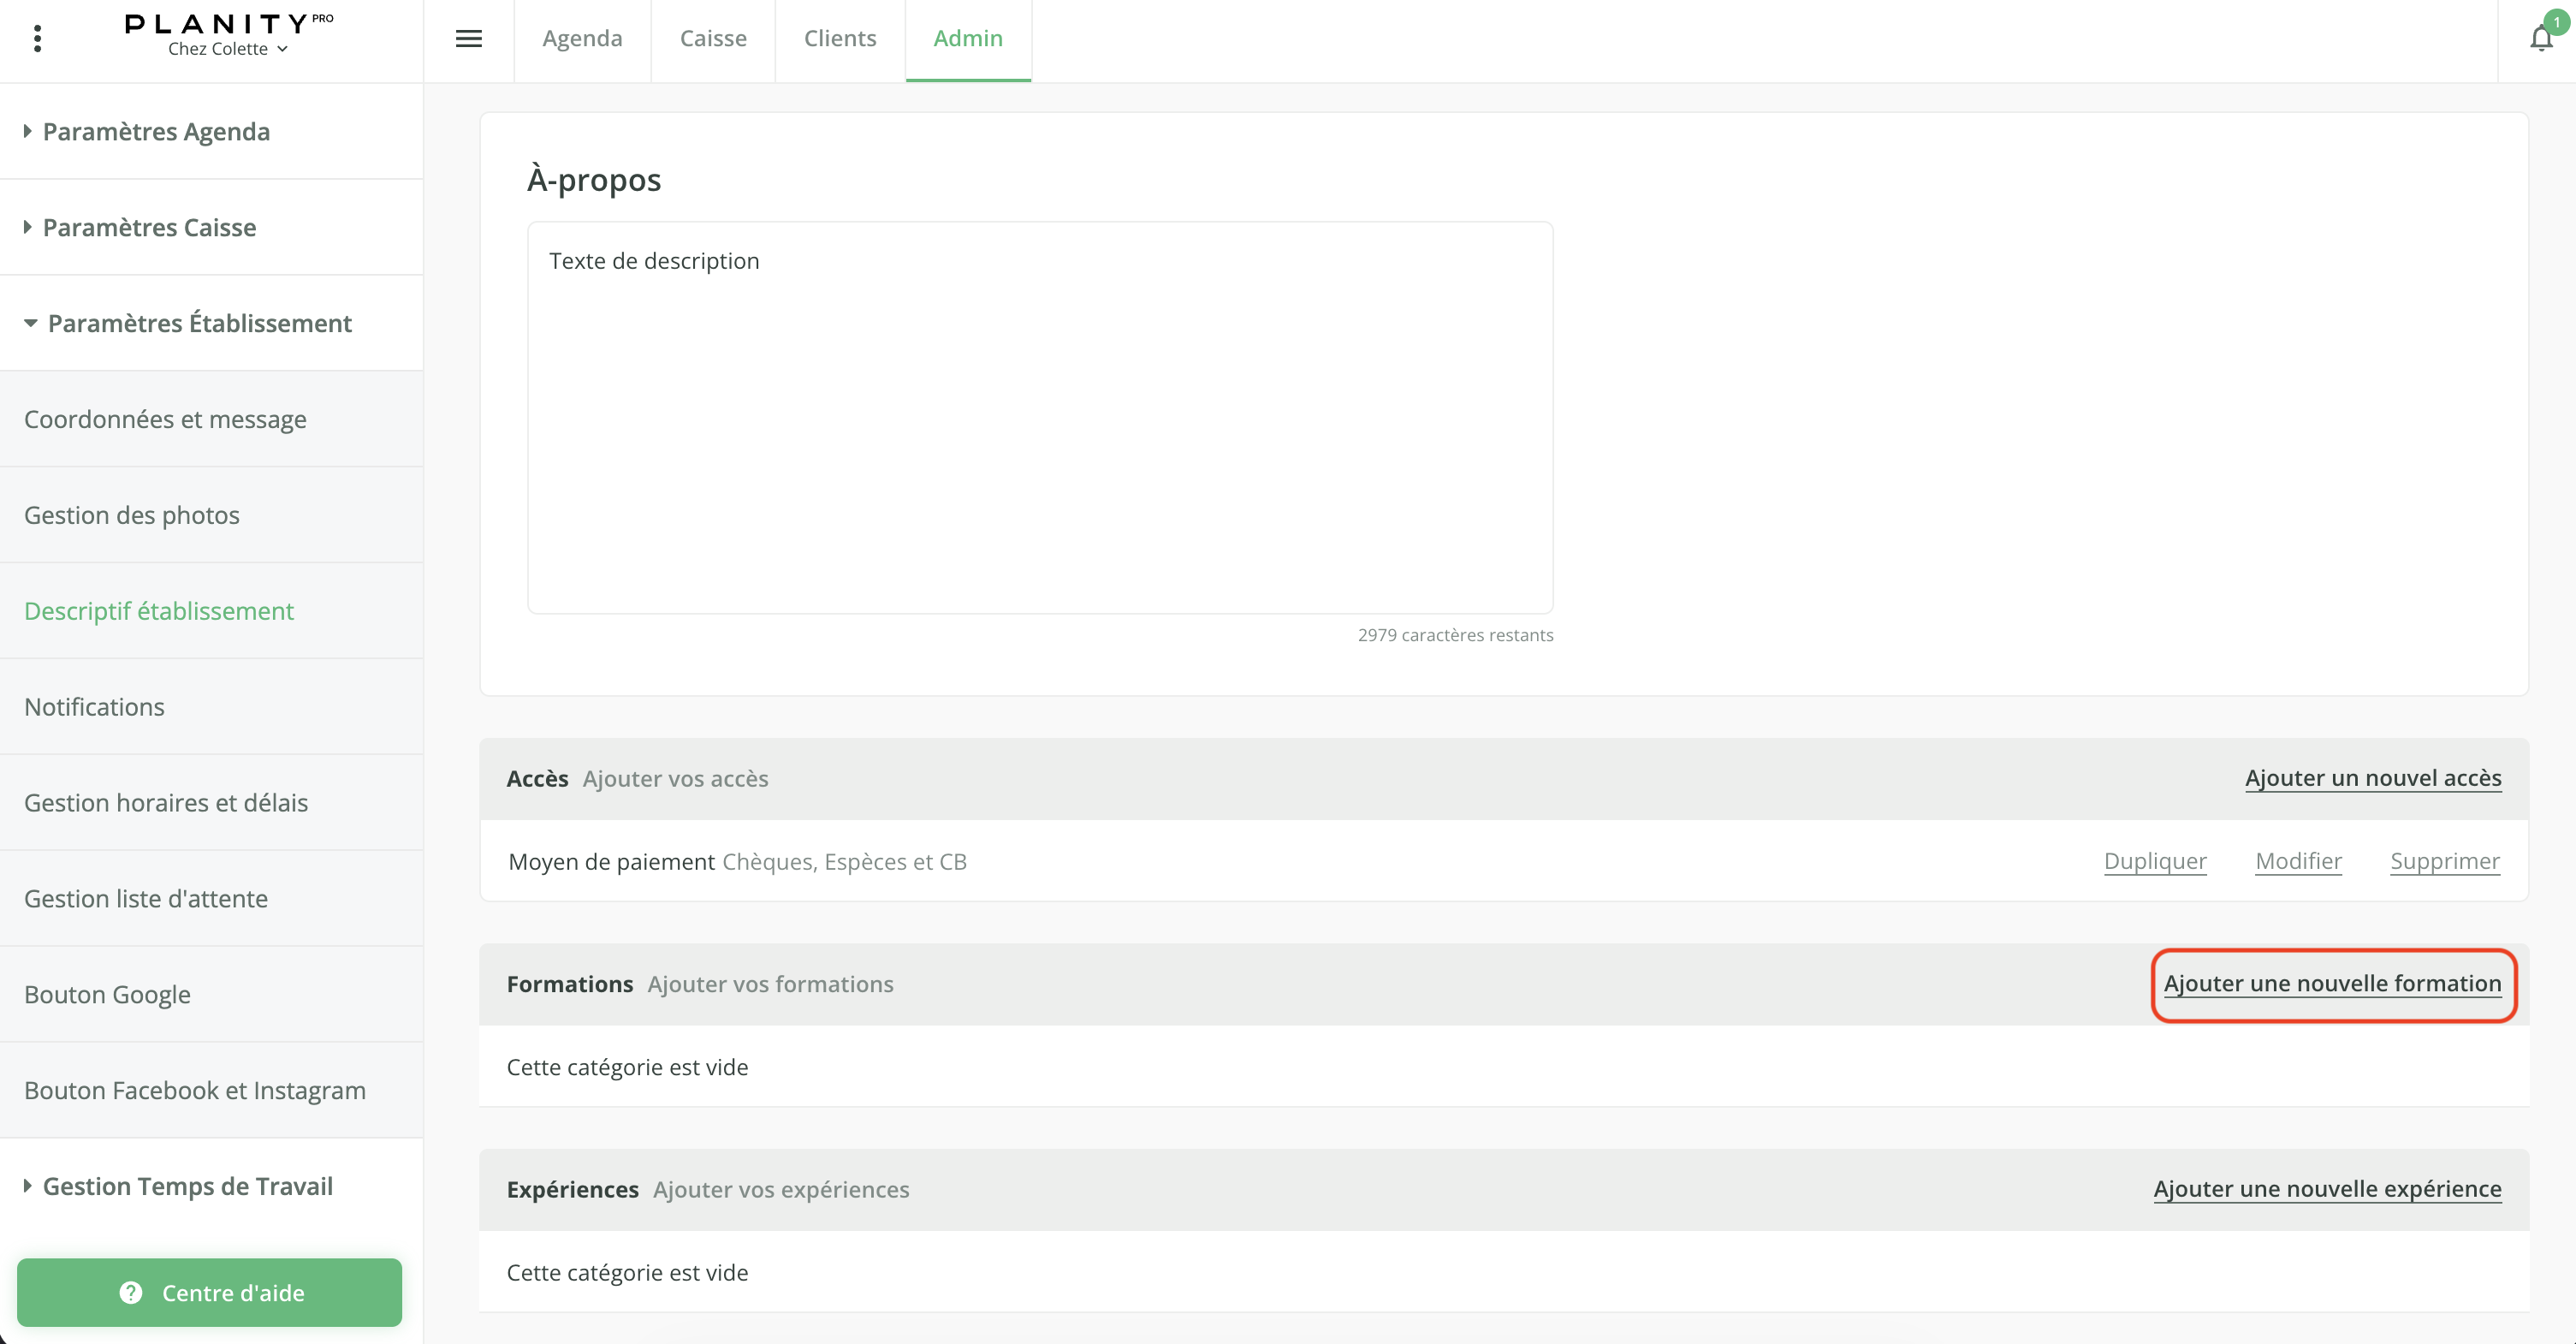The image size is (2576, 1344).
Task: Switch to the Agenda tab
Action: point(582,39)
